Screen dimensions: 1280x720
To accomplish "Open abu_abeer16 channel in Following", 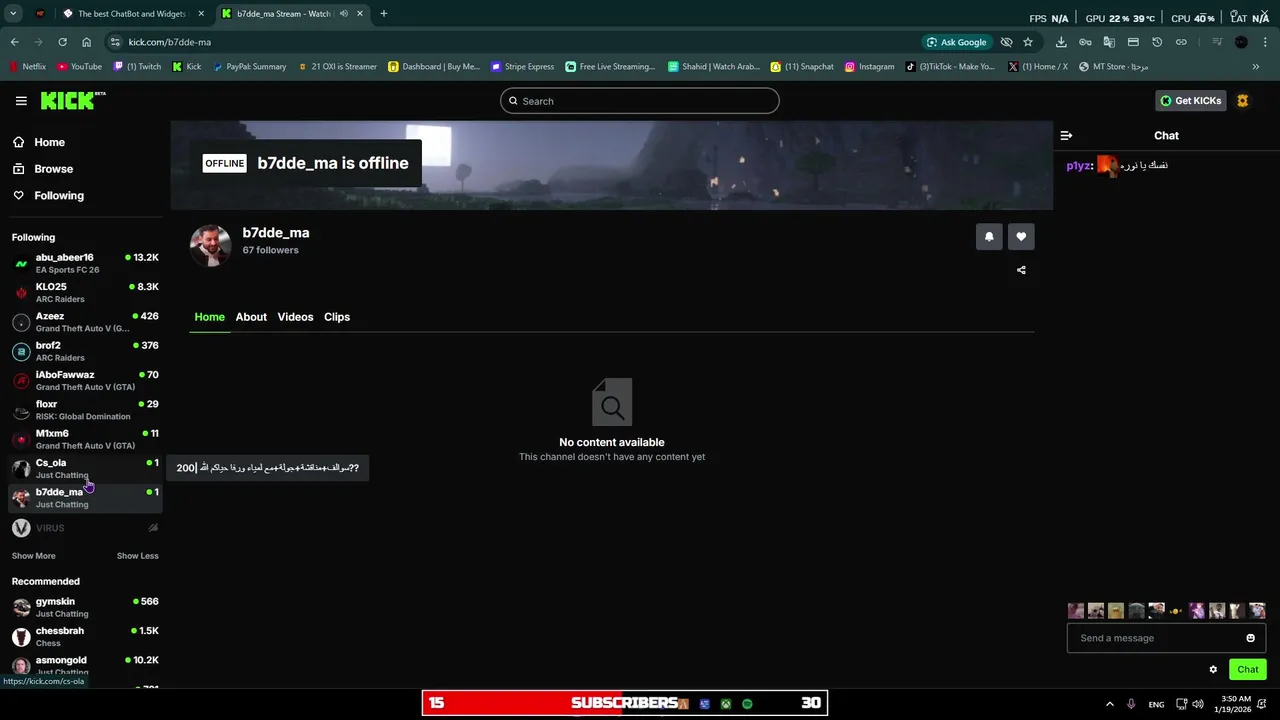I will pos(85,264).
